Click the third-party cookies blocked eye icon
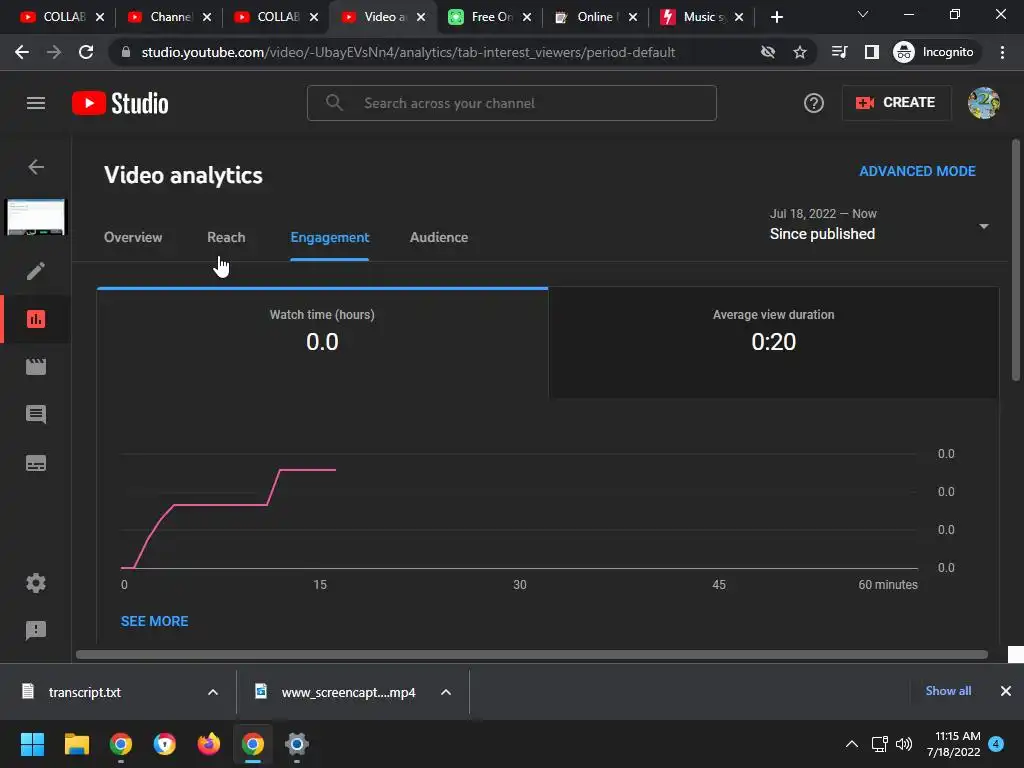The height and width of the screenshot is (768, 1024). [x=768, y=52]
